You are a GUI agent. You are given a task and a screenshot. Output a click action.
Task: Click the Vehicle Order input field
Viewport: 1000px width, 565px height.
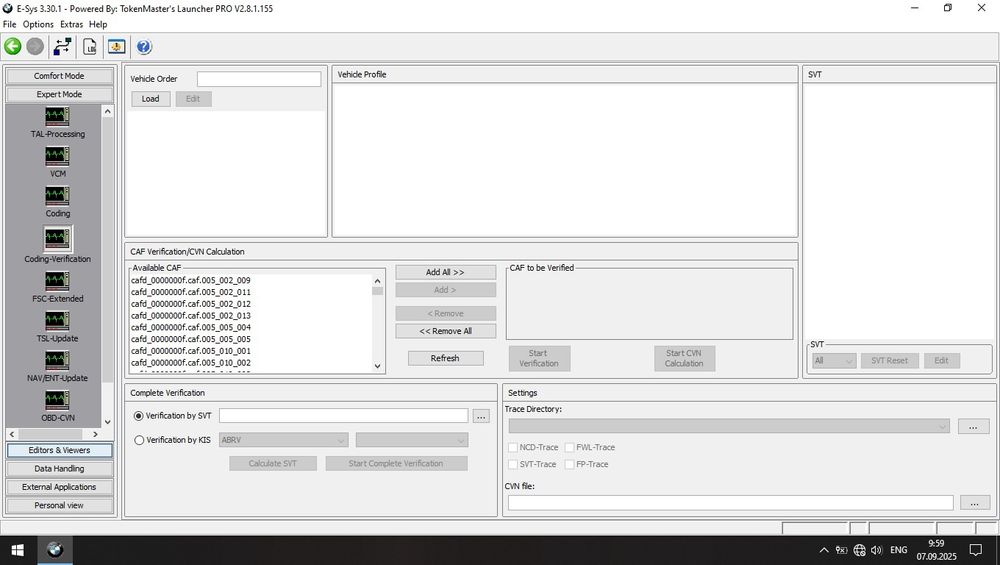click(259, 79)
